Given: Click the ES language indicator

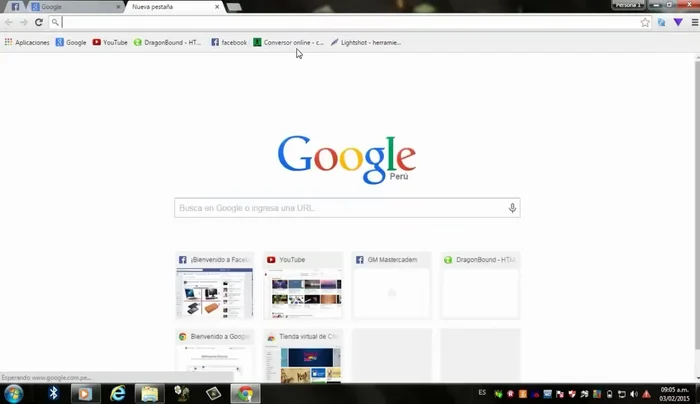Looking at the screenshot, I should (482, 393).
